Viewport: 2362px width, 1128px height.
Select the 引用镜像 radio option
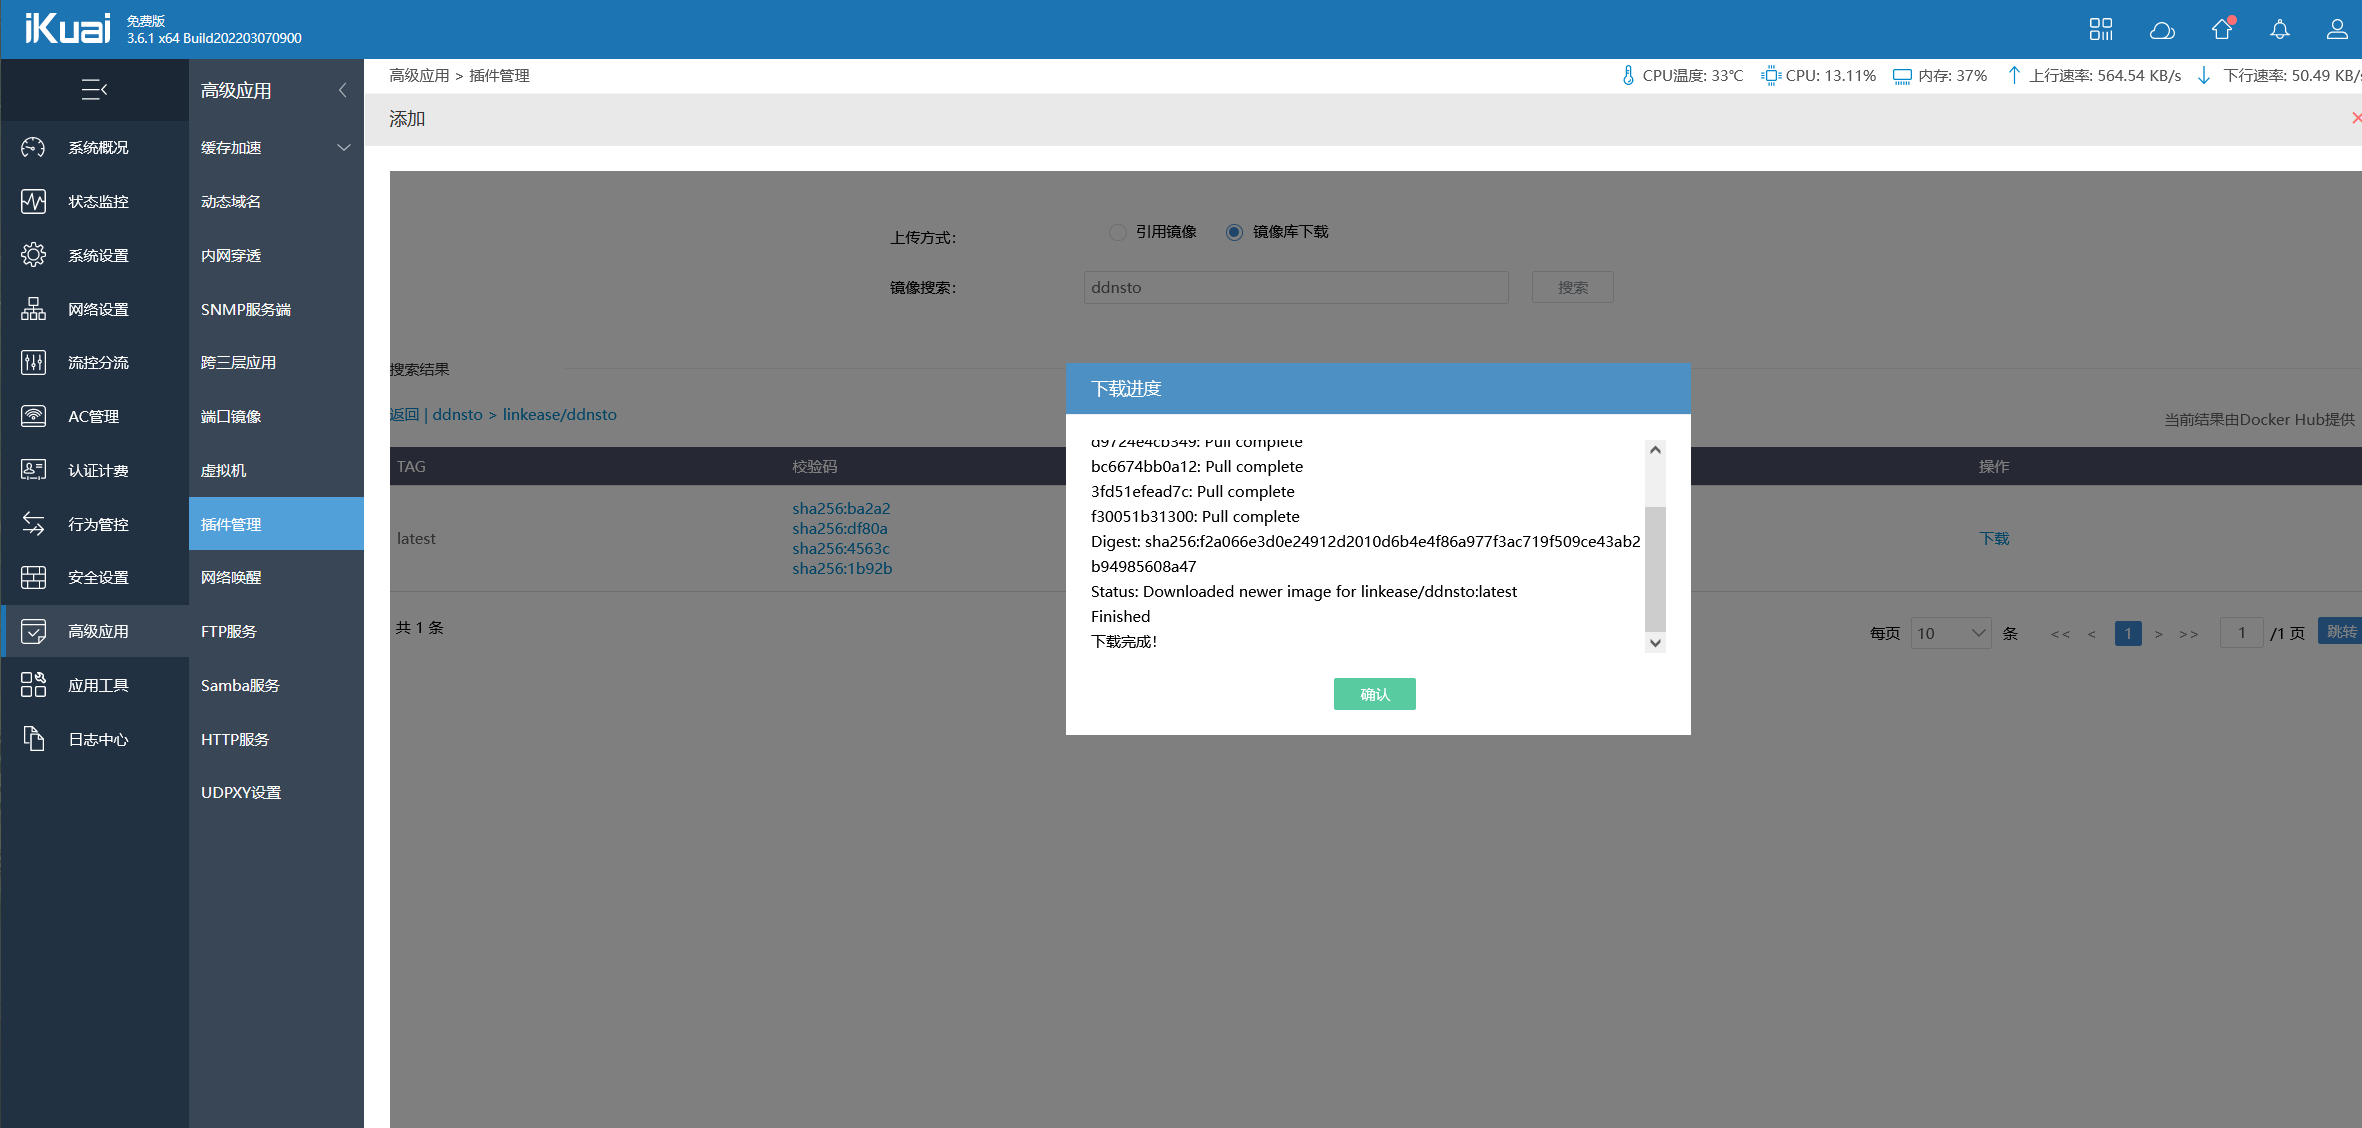(x=1118, y=232)
